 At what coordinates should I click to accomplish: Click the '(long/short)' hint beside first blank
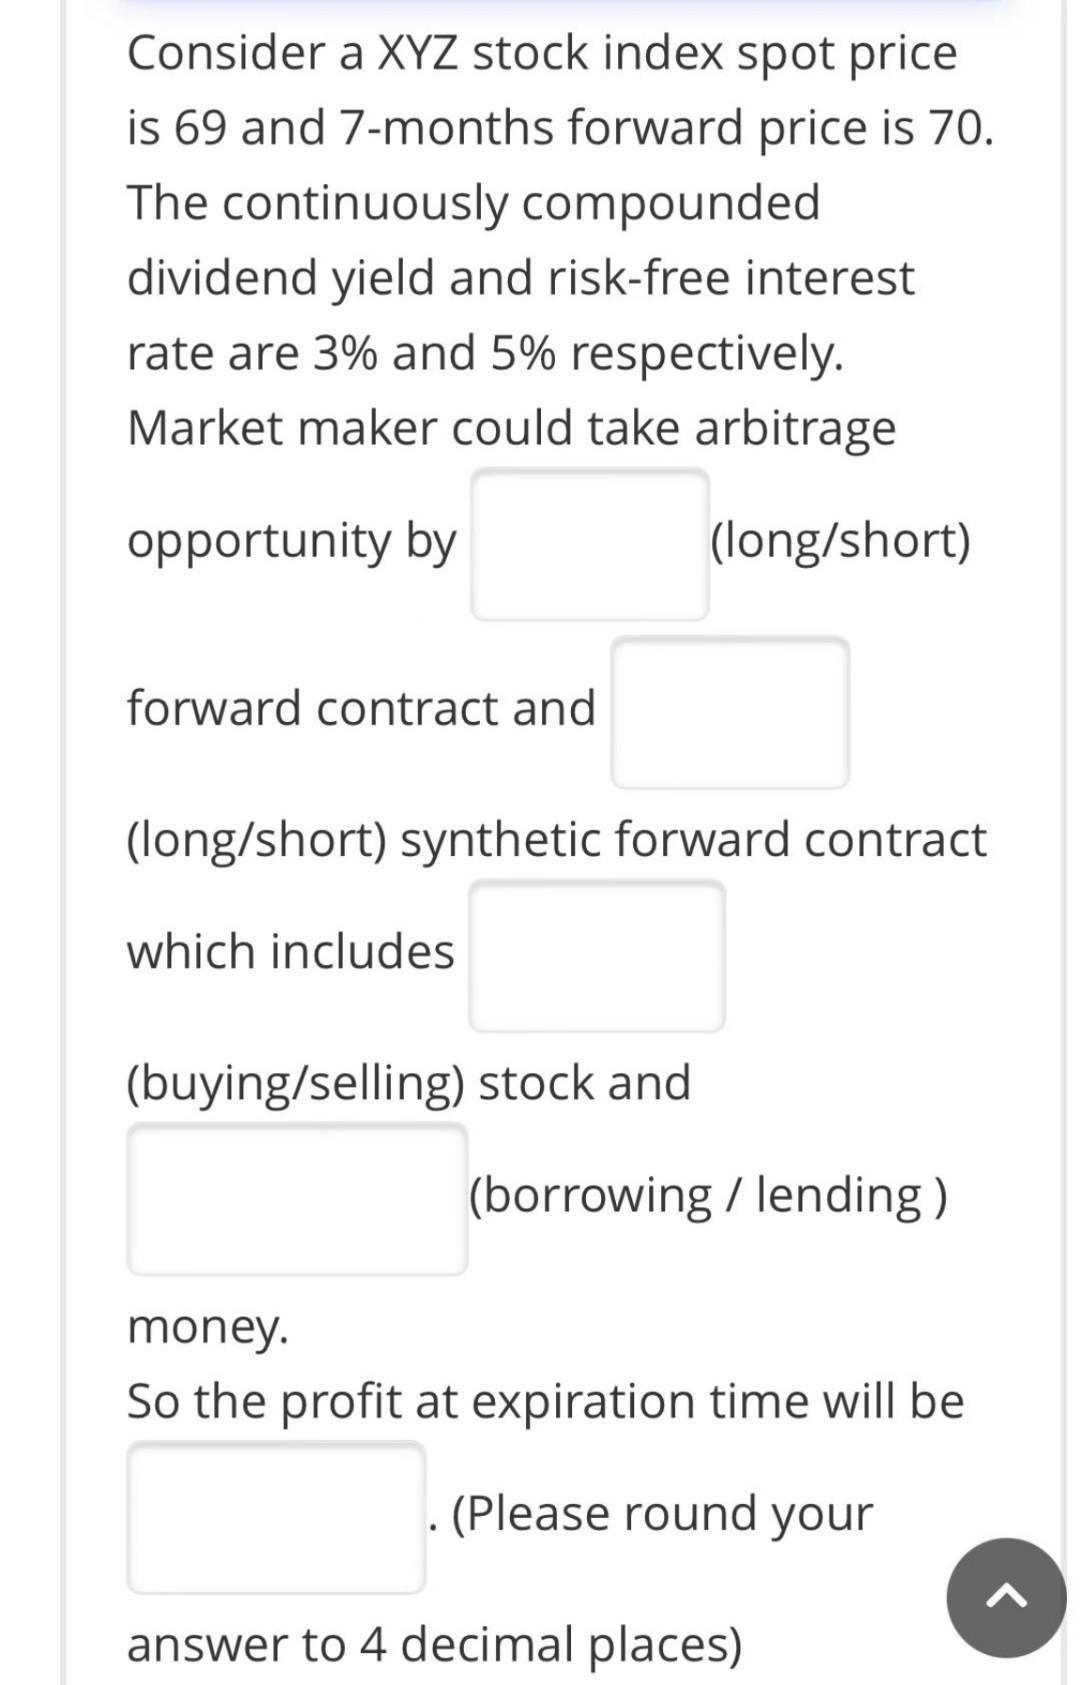pos(840,541)
